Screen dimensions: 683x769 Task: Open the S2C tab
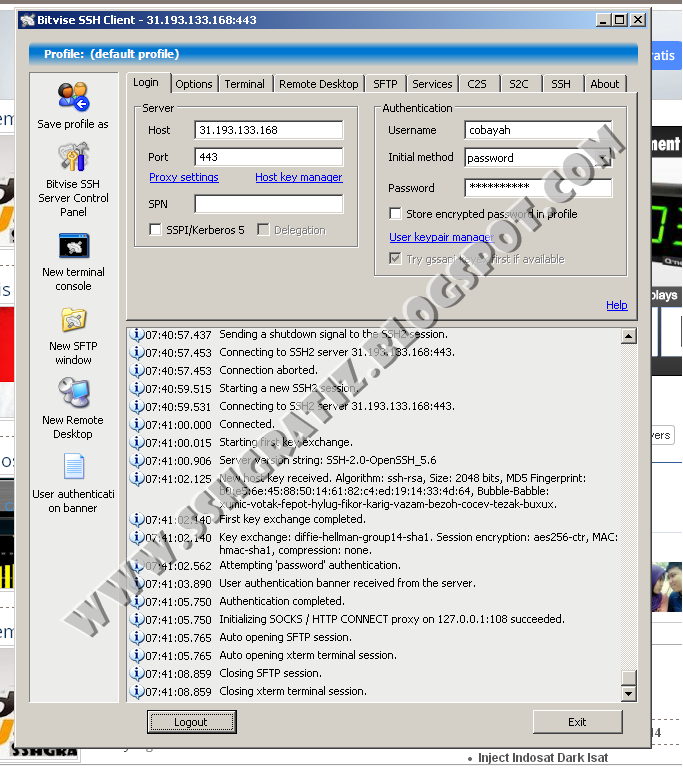coord(519,84)
